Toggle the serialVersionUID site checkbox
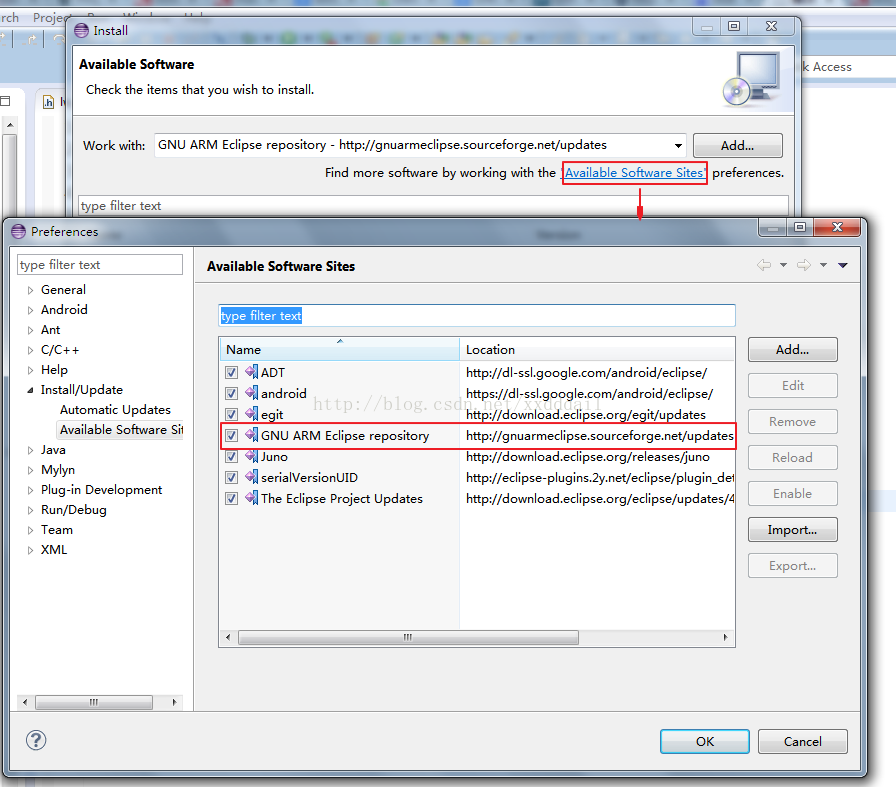The height and width of the screenshot is (787, 896). point(231,477)
